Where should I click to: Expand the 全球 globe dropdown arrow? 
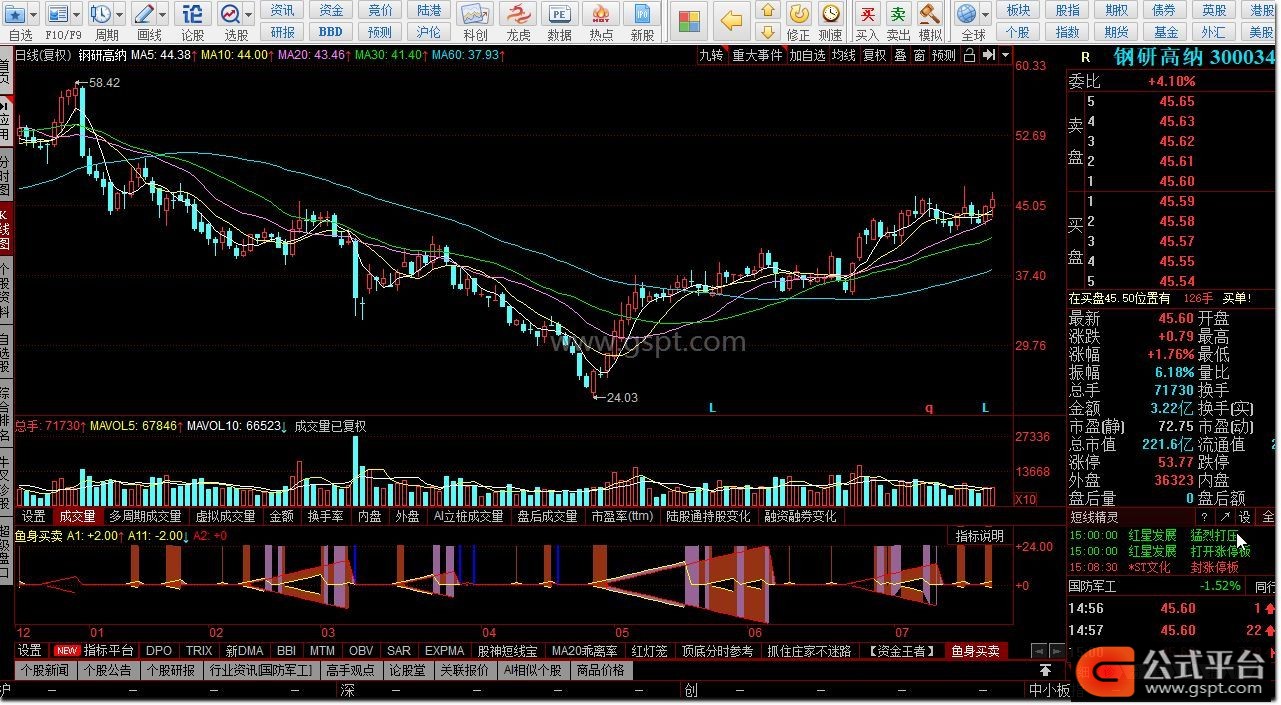985,15
